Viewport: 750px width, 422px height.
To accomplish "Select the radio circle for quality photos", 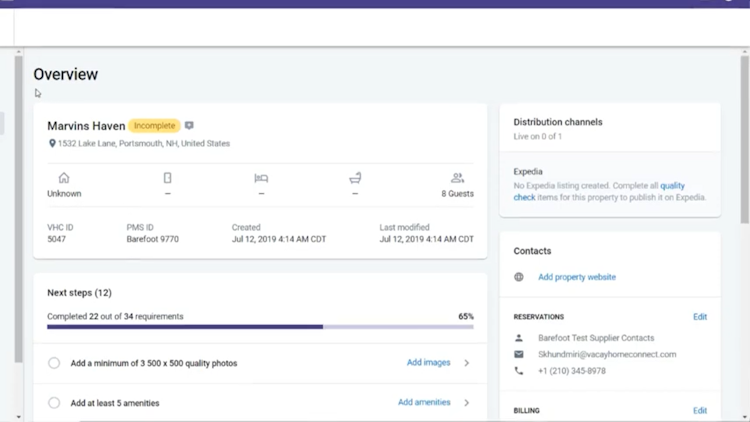I will coord(54,363).
